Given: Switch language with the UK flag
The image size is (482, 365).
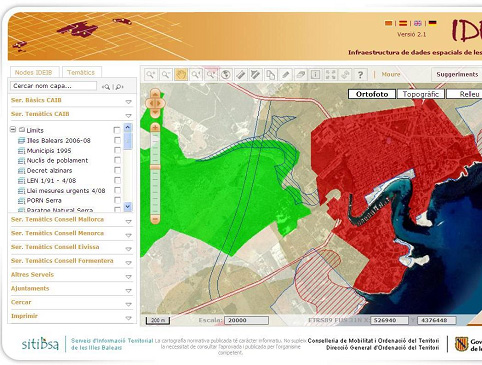Looking at the screenshot, I should pos(418,23).
